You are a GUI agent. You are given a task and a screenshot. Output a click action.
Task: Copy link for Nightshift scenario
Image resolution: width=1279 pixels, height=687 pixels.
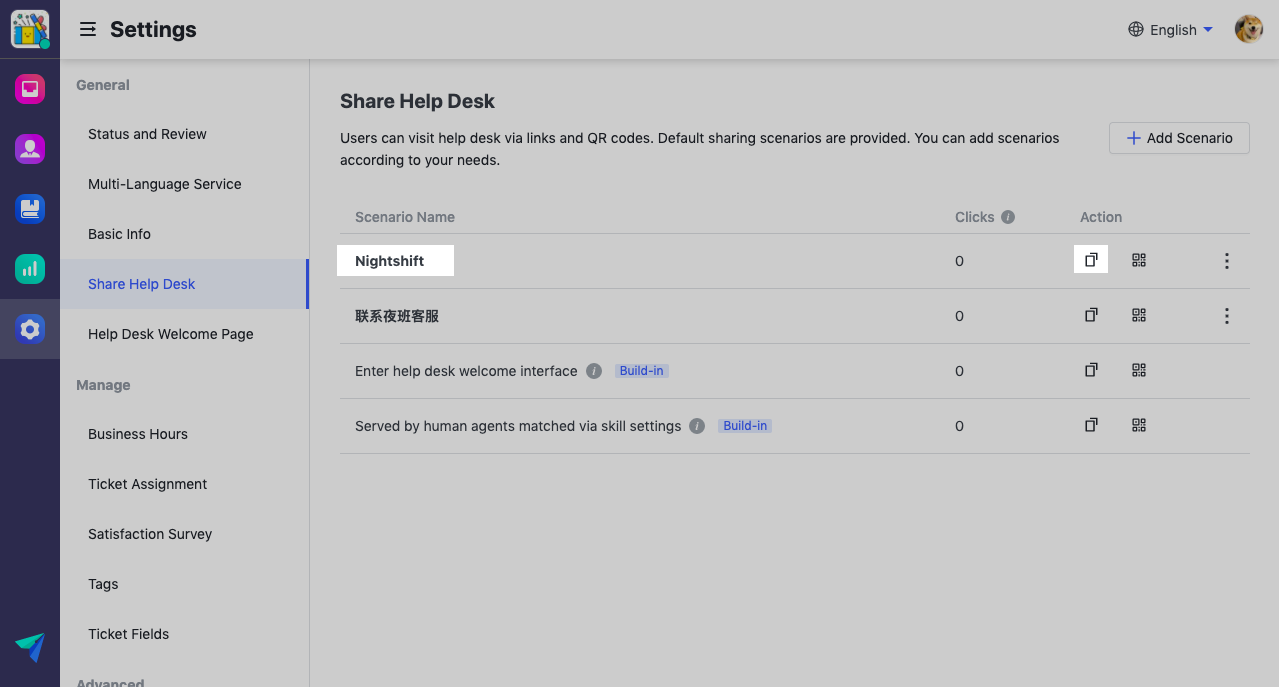point(1091,260)
